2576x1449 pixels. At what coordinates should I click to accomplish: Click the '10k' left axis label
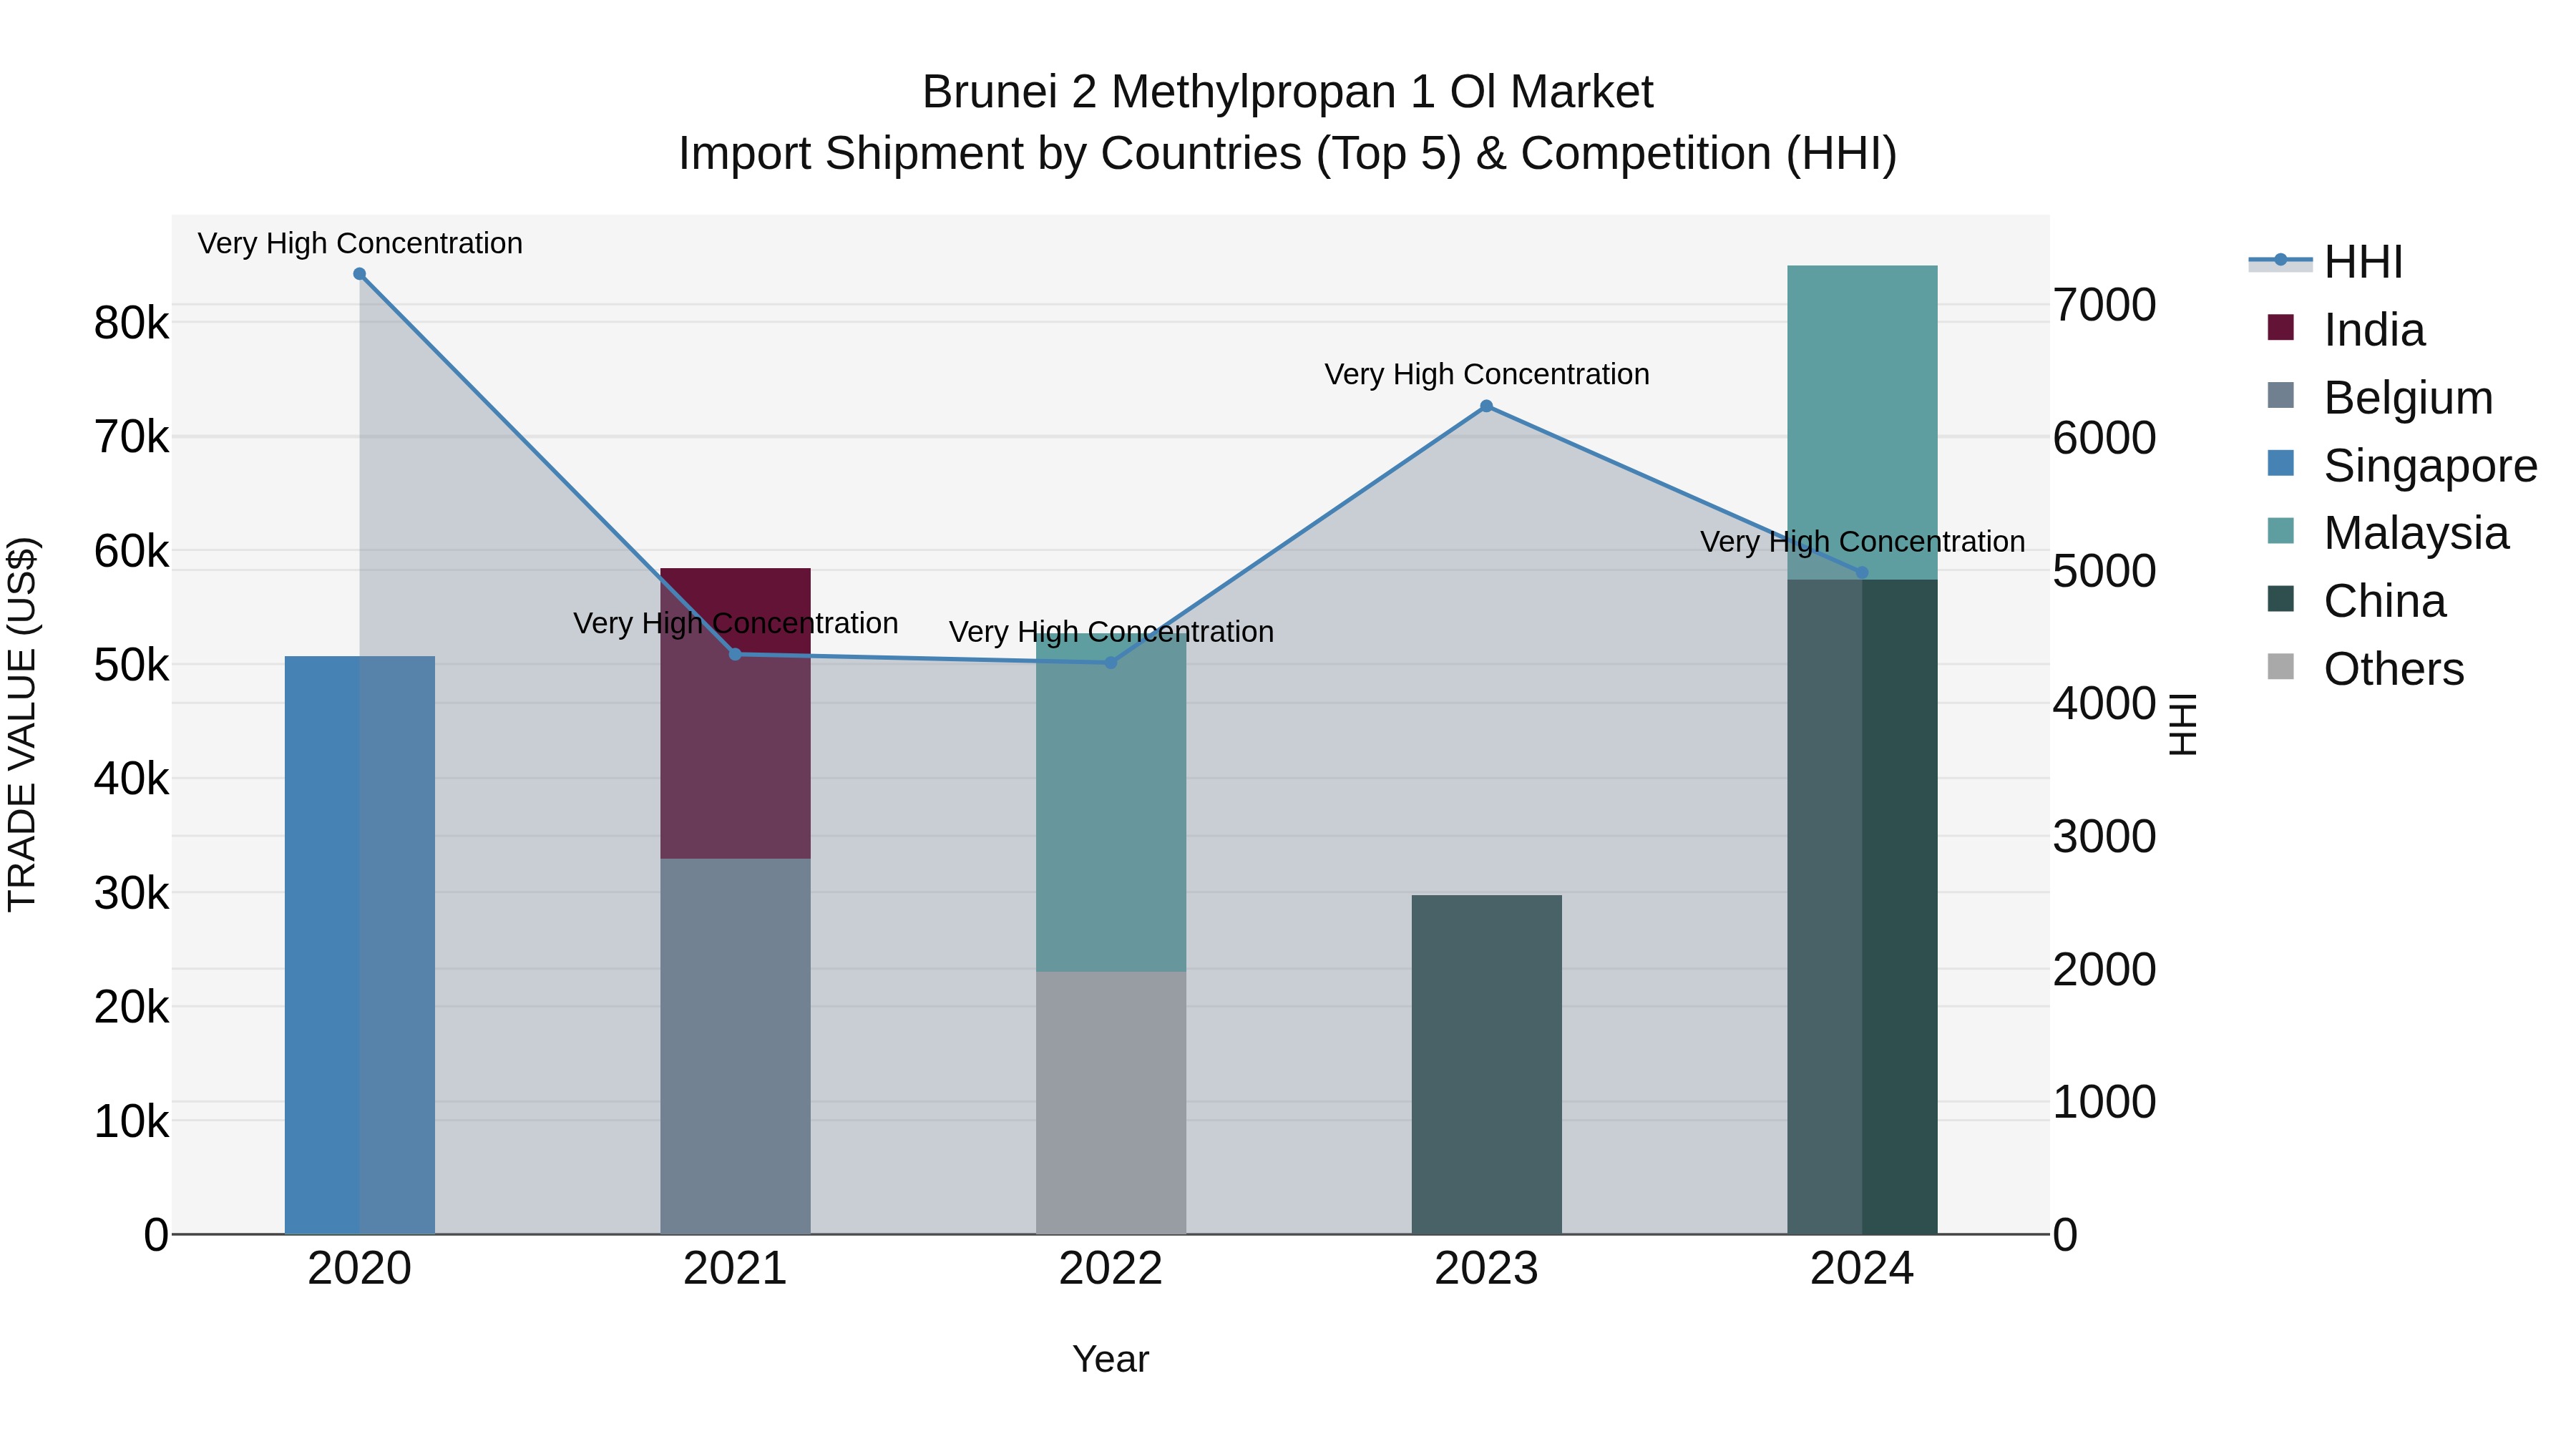click(132, 1122)
